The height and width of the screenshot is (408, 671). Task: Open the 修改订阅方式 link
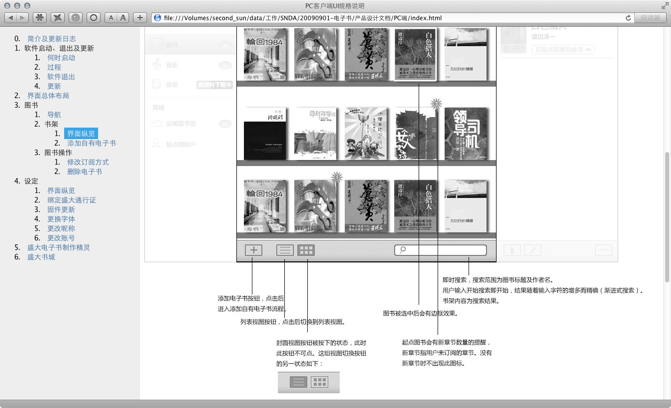click(x=88, y=162)
